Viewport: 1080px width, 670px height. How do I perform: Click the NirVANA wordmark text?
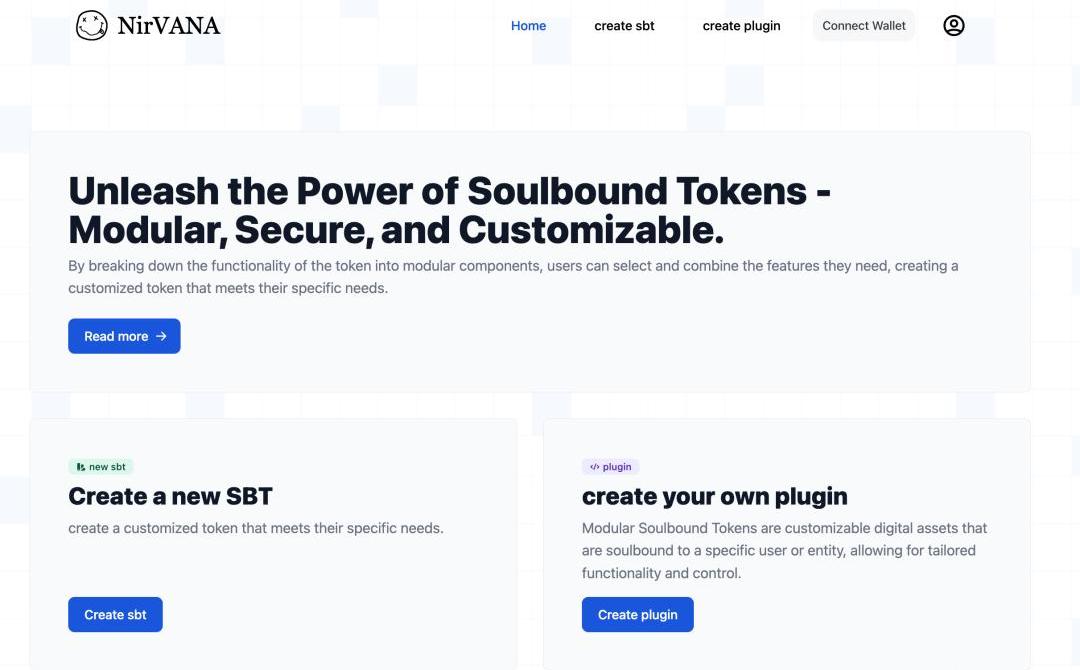[x=169, y=25]
